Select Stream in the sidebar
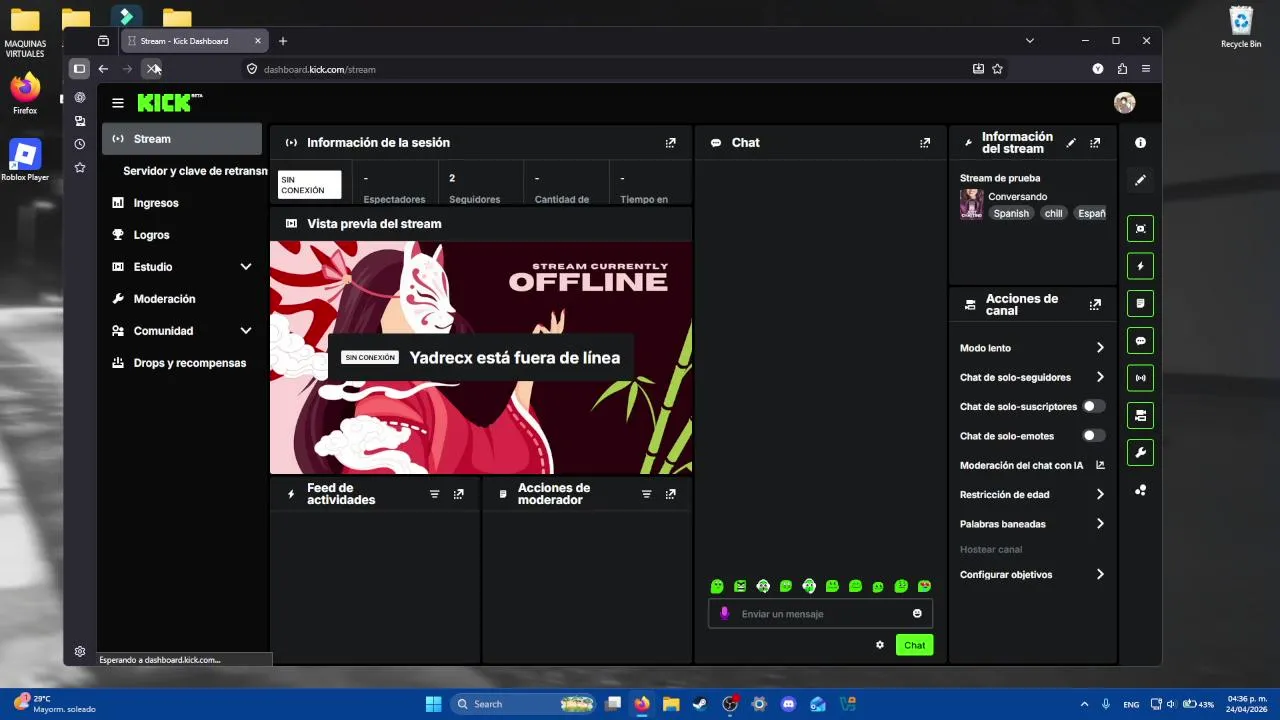Viewport: 1280px width, 720px height. pyautogui.click(x=182, y=139)
